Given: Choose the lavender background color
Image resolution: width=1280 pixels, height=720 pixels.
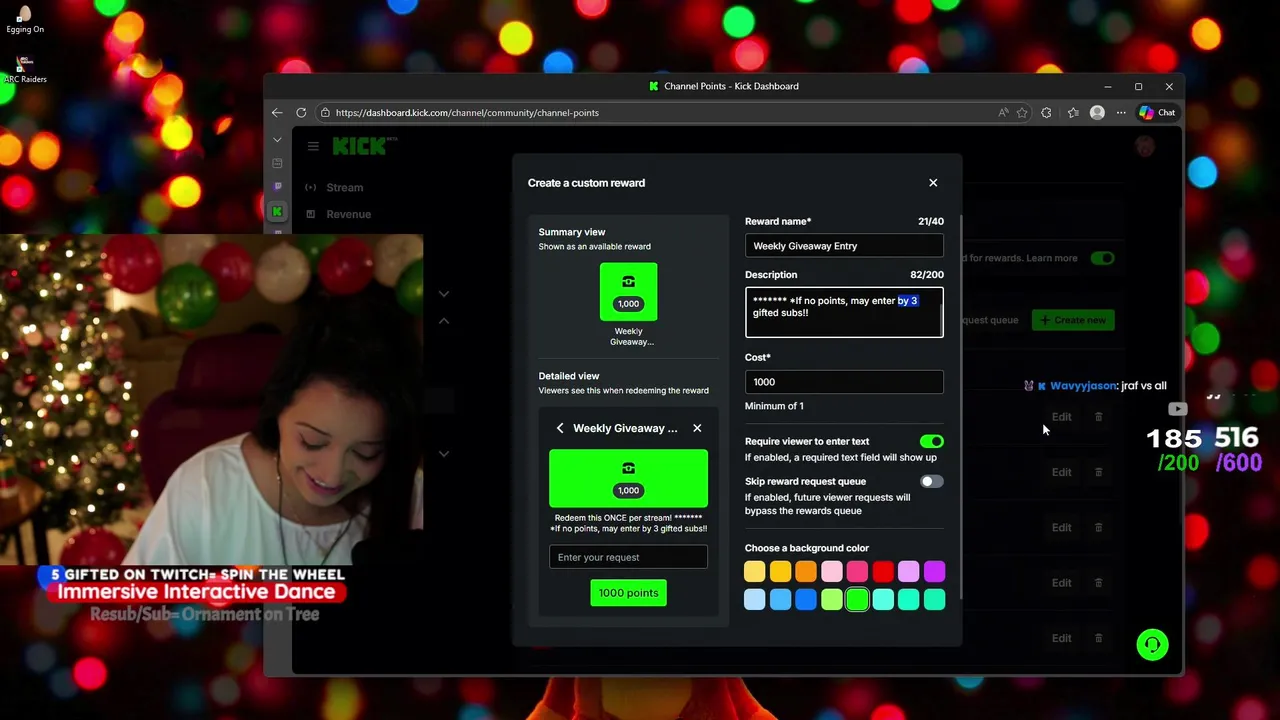Looking at the screenshot, I should coord(908,572).
